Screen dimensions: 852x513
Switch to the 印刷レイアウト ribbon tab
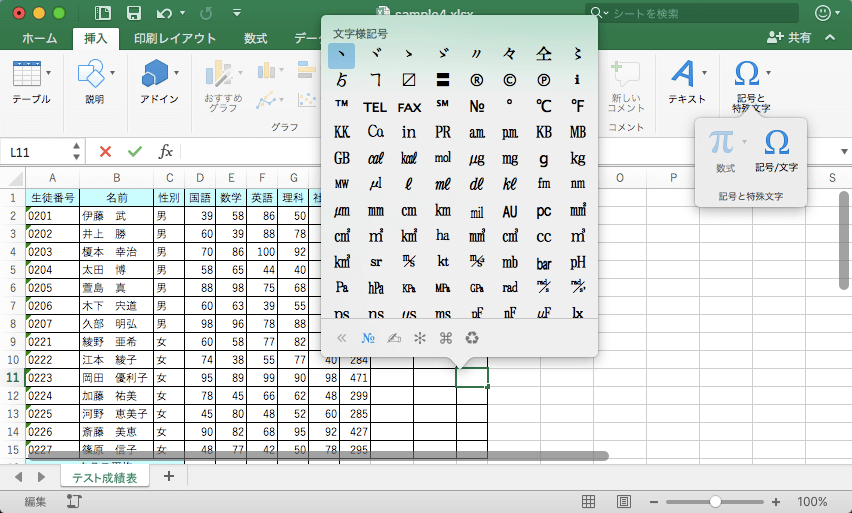click(x=175, y=38)
